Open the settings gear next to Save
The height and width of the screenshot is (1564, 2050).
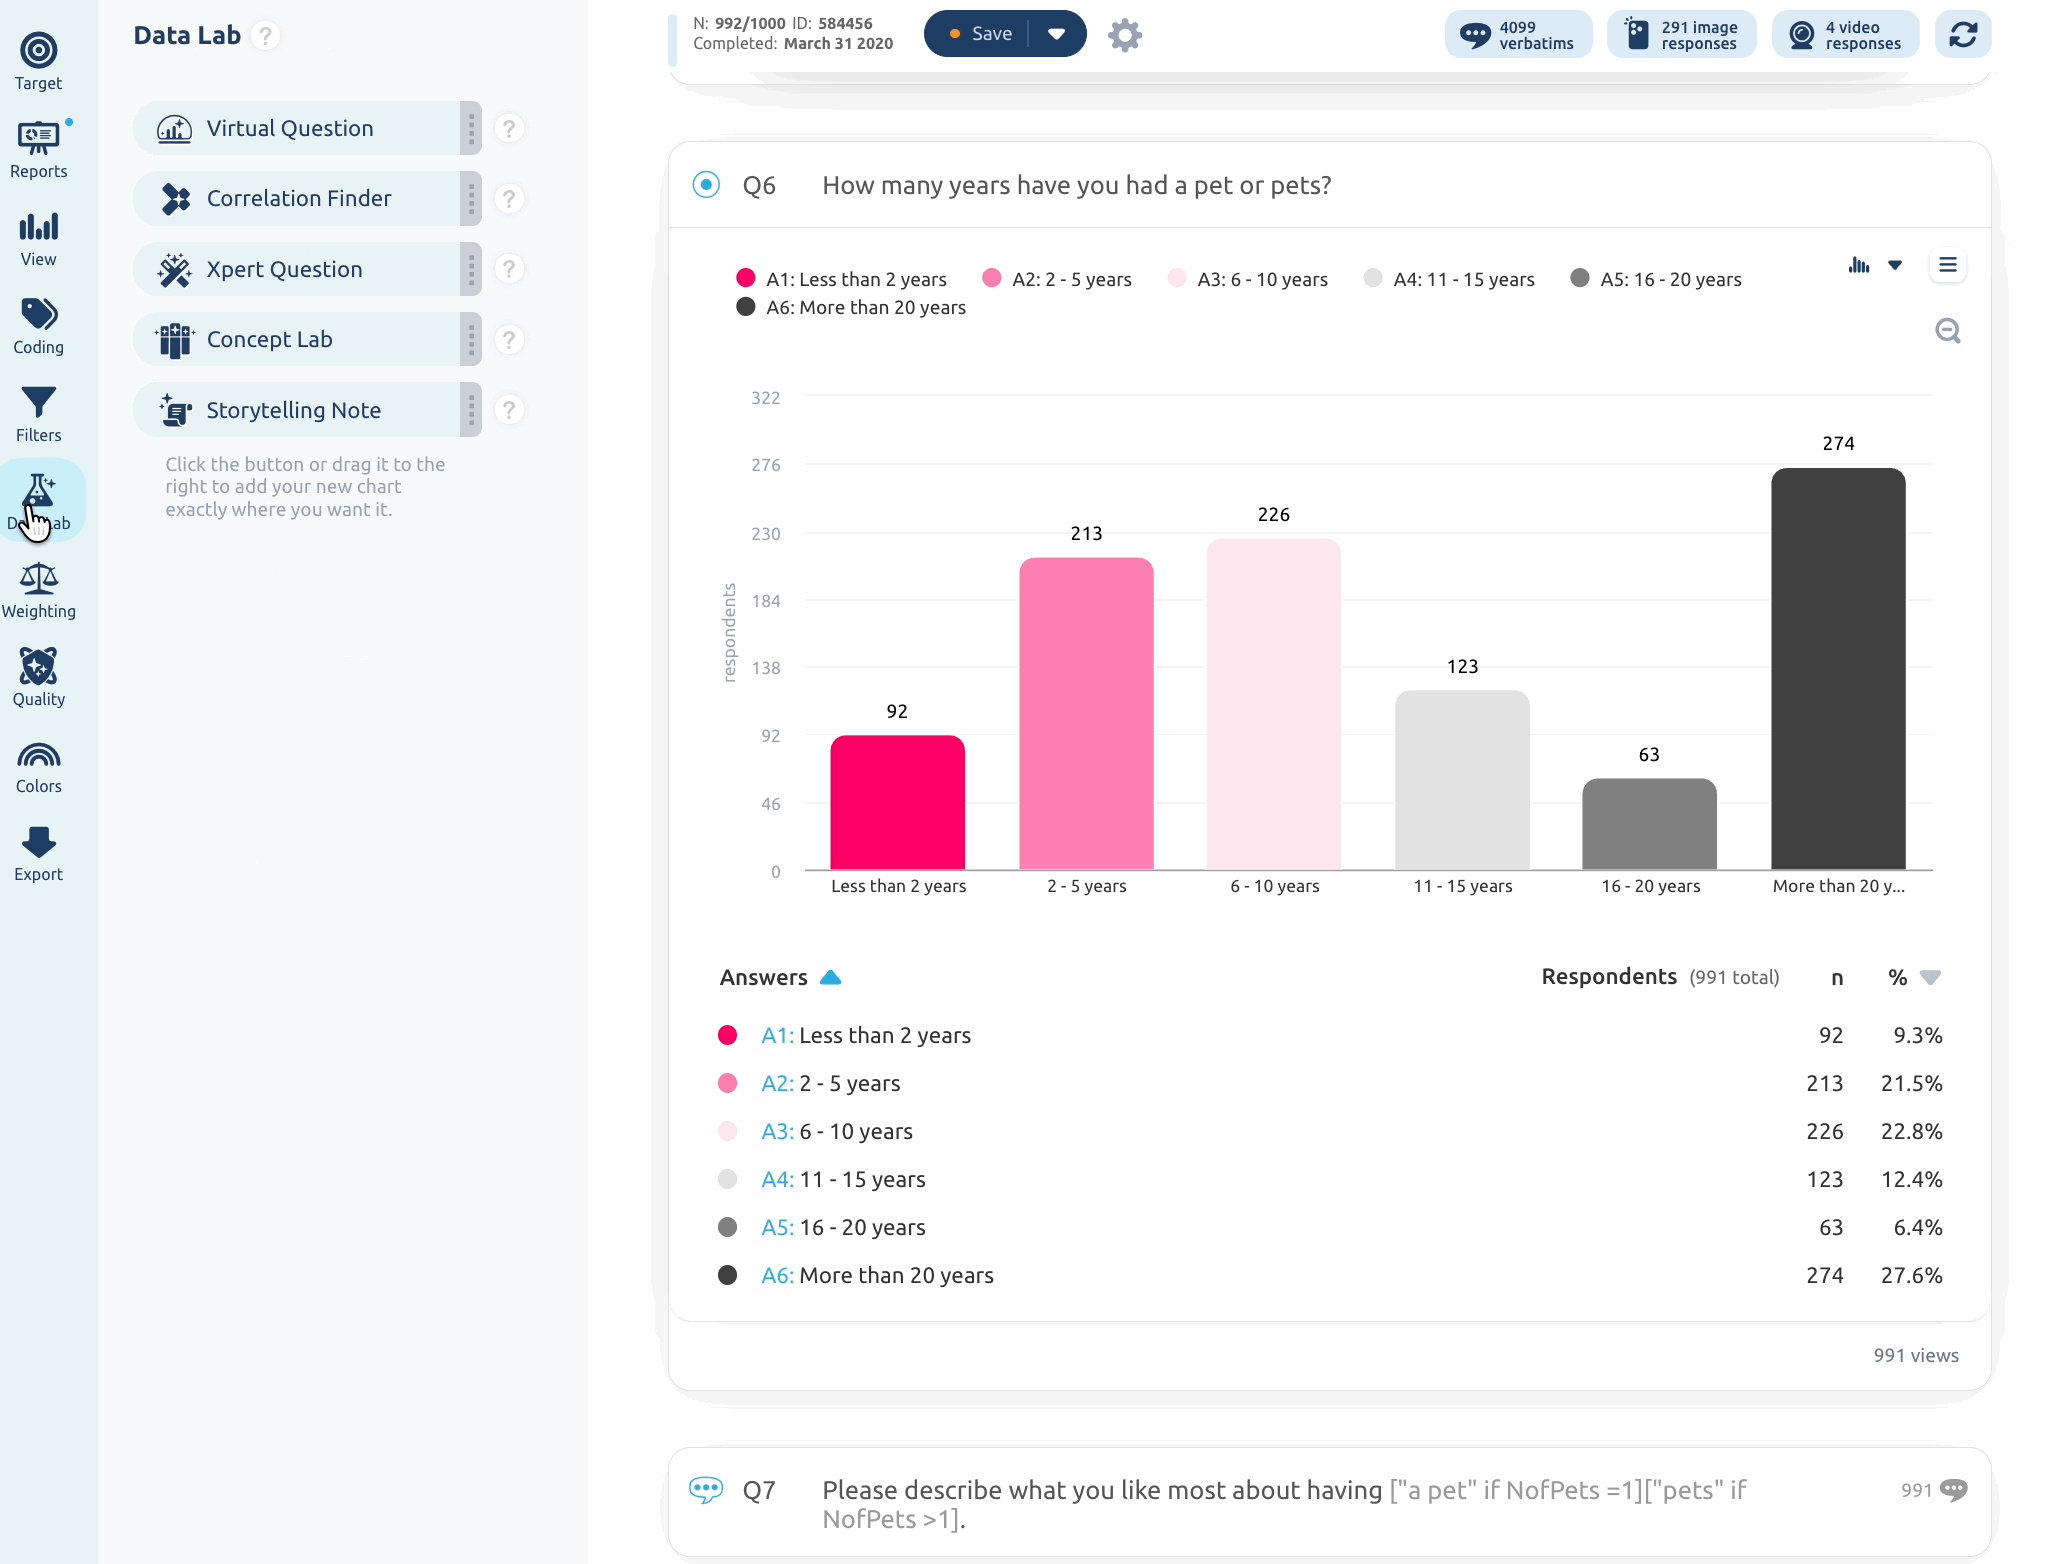click(1125, 35)
